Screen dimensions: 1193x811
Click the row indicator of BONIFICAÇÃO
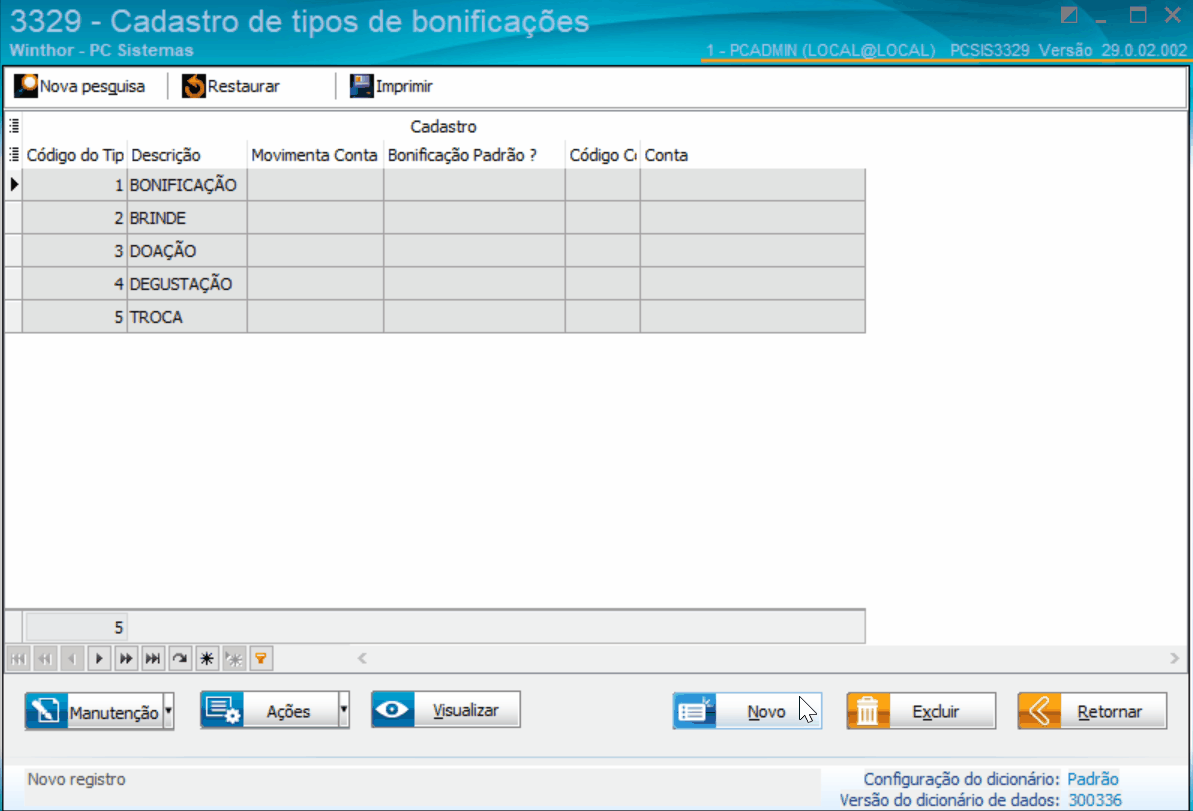[14, 185]
